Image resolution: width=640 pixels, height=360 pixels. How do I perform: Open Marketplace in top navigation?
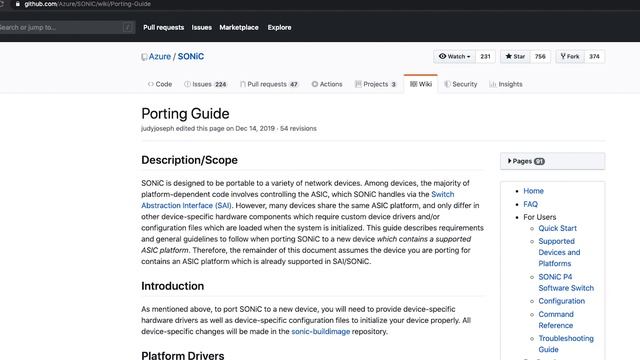pos(239,27)
